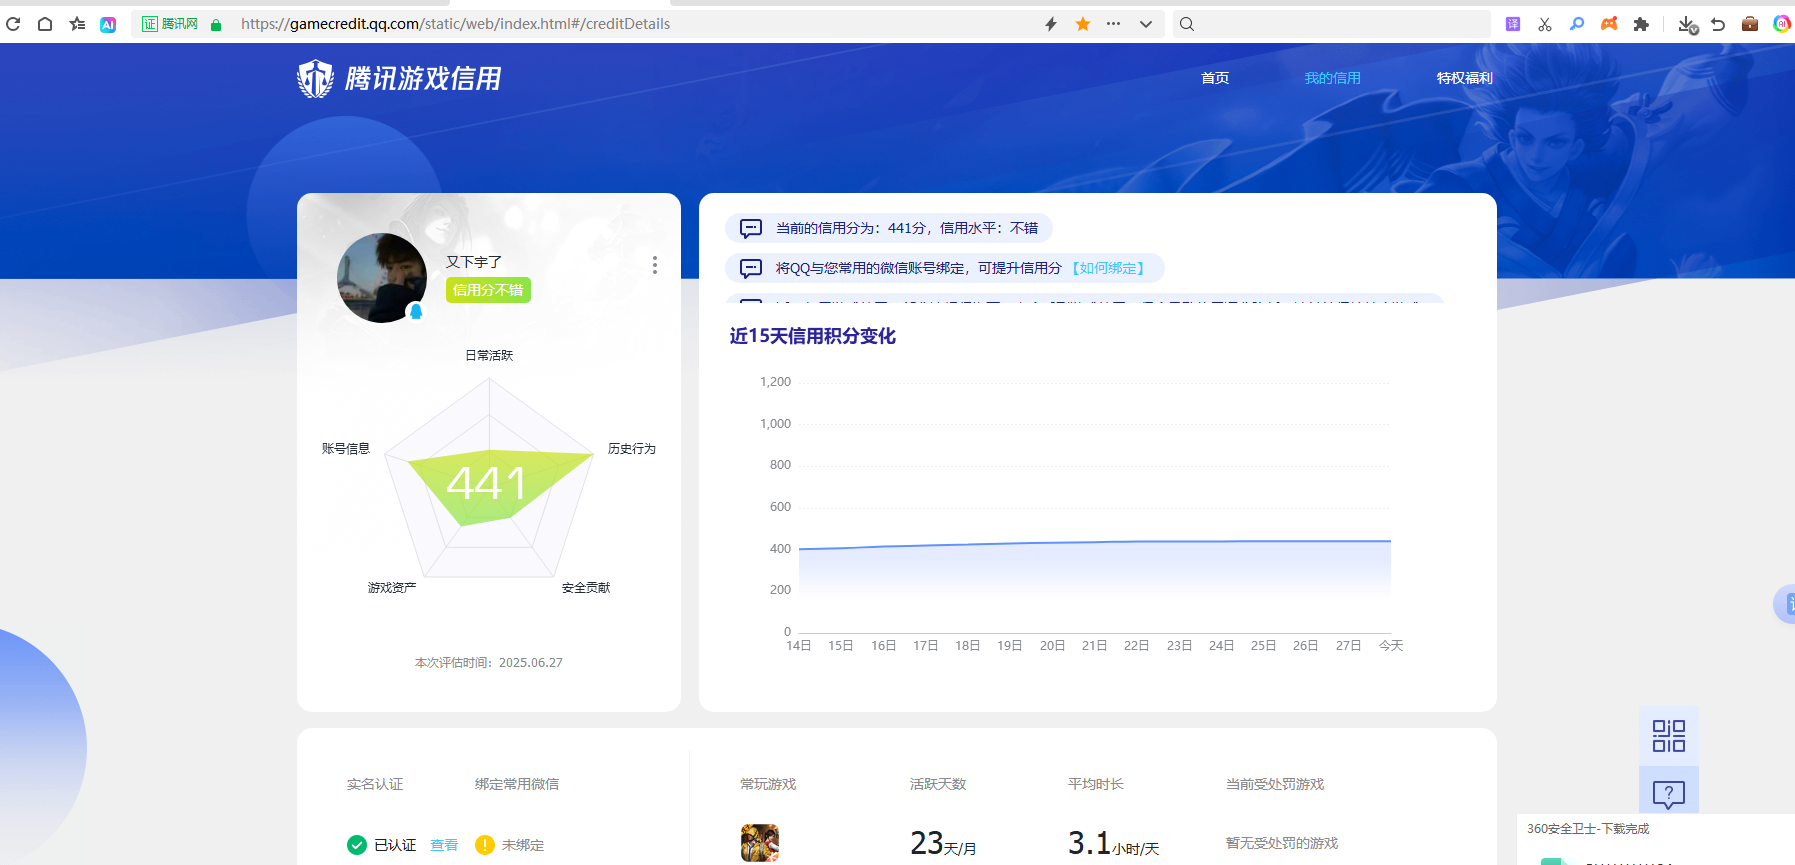Click chat icon beside WeChat binding message

click(751, 268)
